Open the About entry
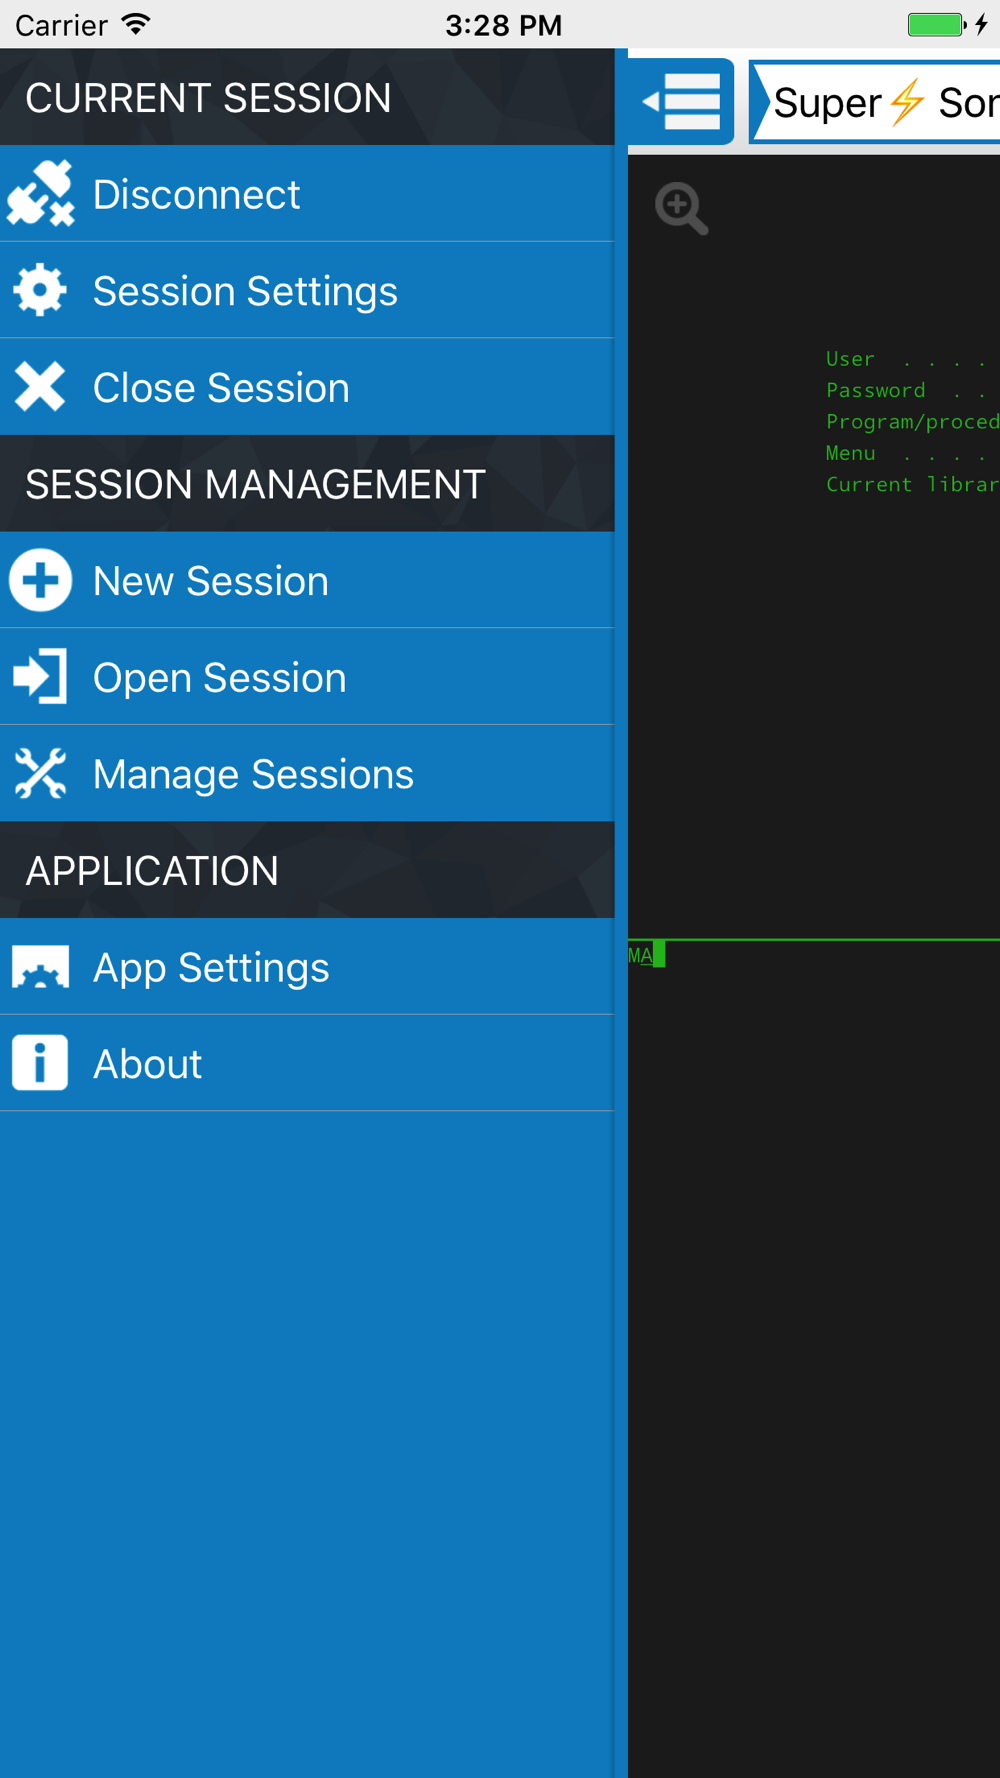Screen dimensions: 1000x1778 [x=307, y=1063]
